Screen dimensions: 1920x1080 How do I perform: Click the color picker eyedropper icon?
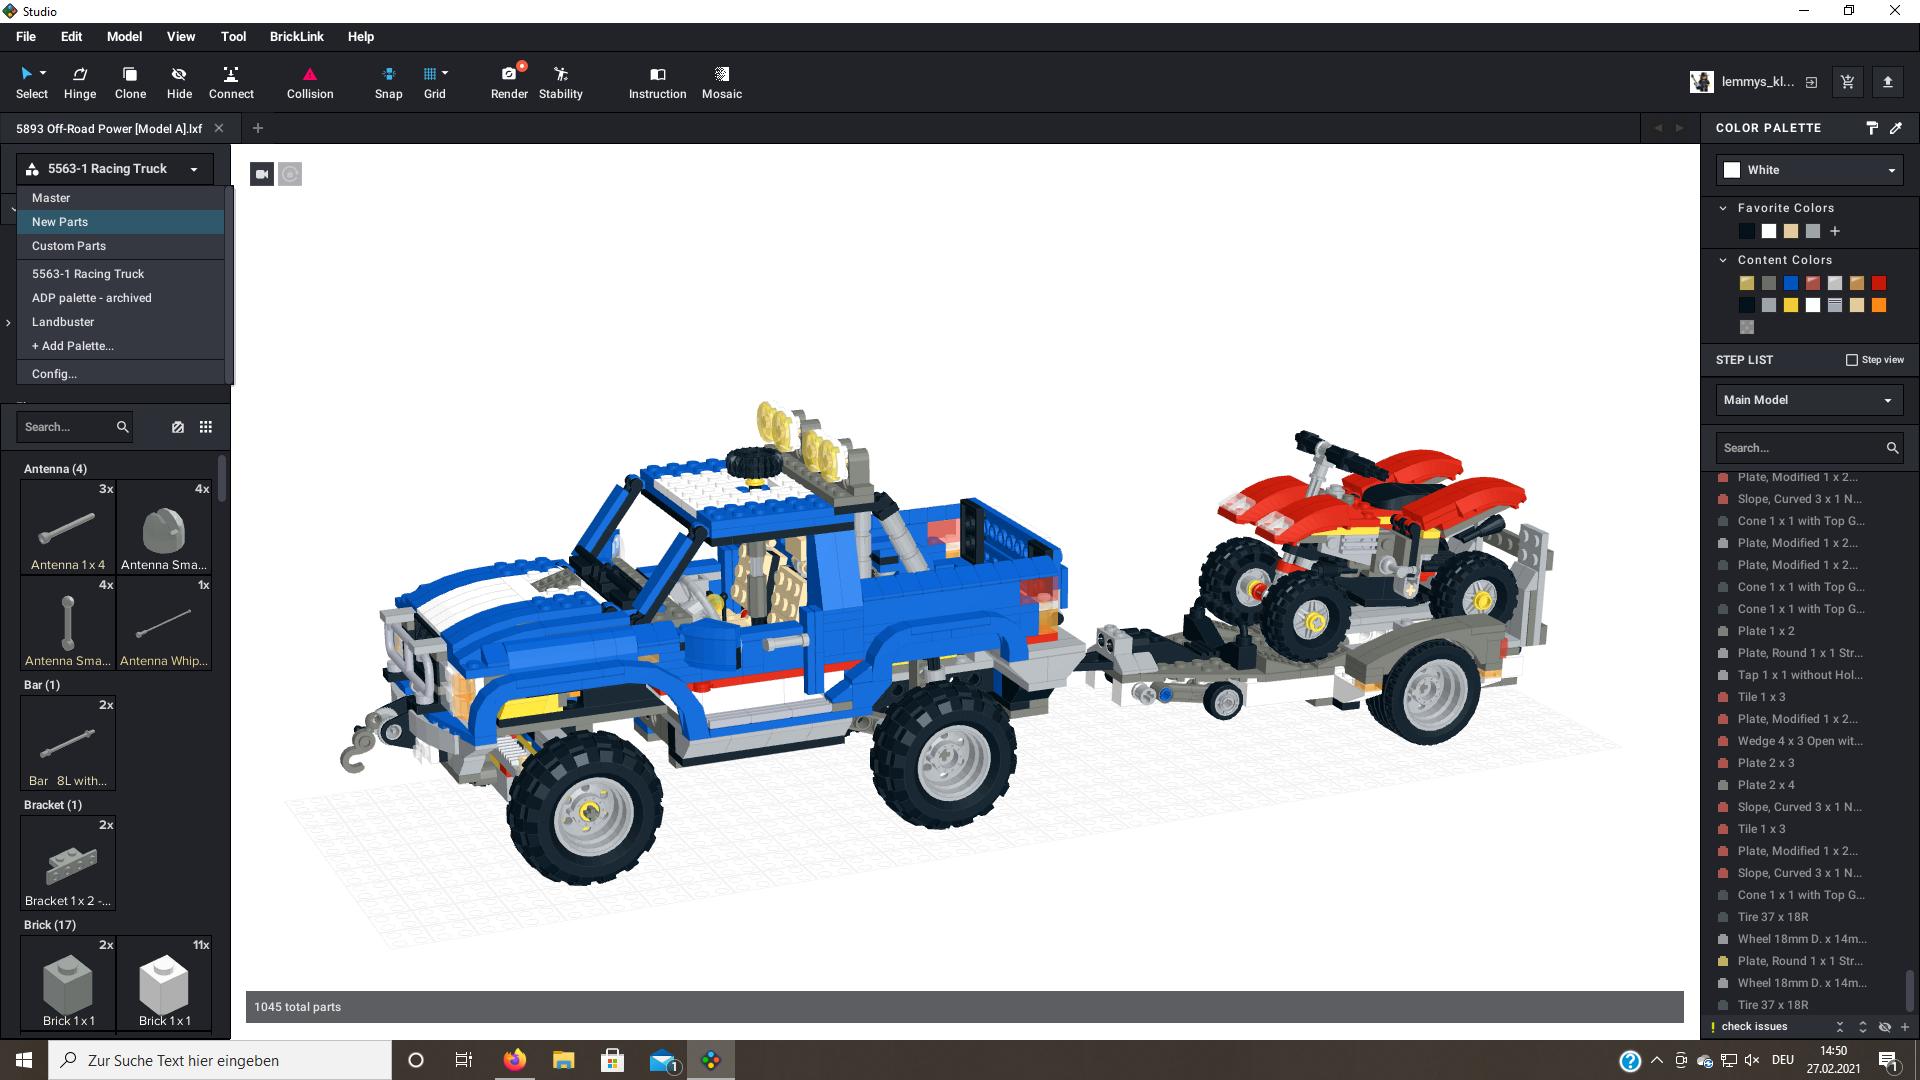click(x=1896, y=128)
